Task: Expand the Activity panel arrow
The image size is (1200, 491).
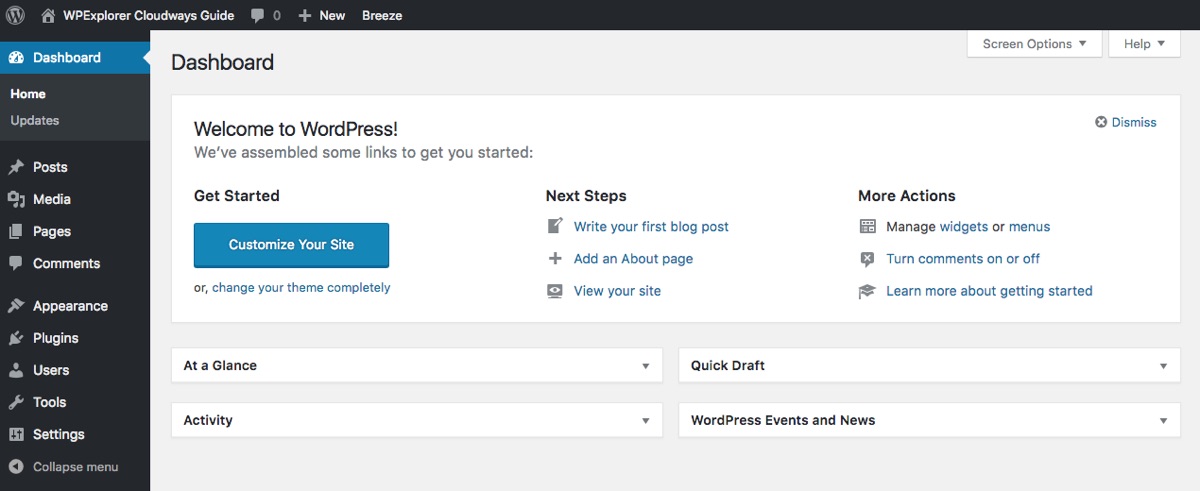Action: (646, 421)
